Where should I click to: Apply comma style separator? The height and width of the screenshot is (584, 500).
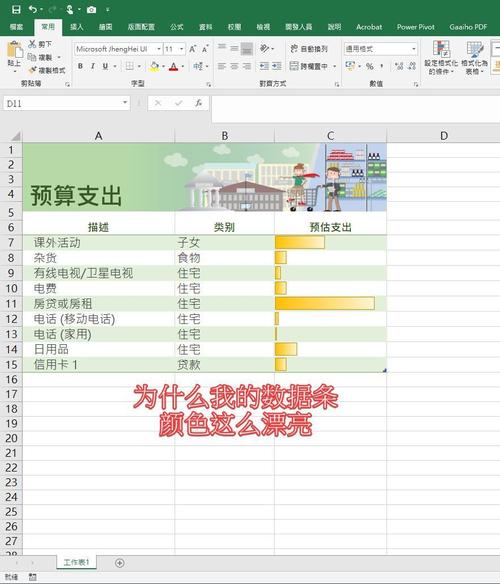coord(382,66)
